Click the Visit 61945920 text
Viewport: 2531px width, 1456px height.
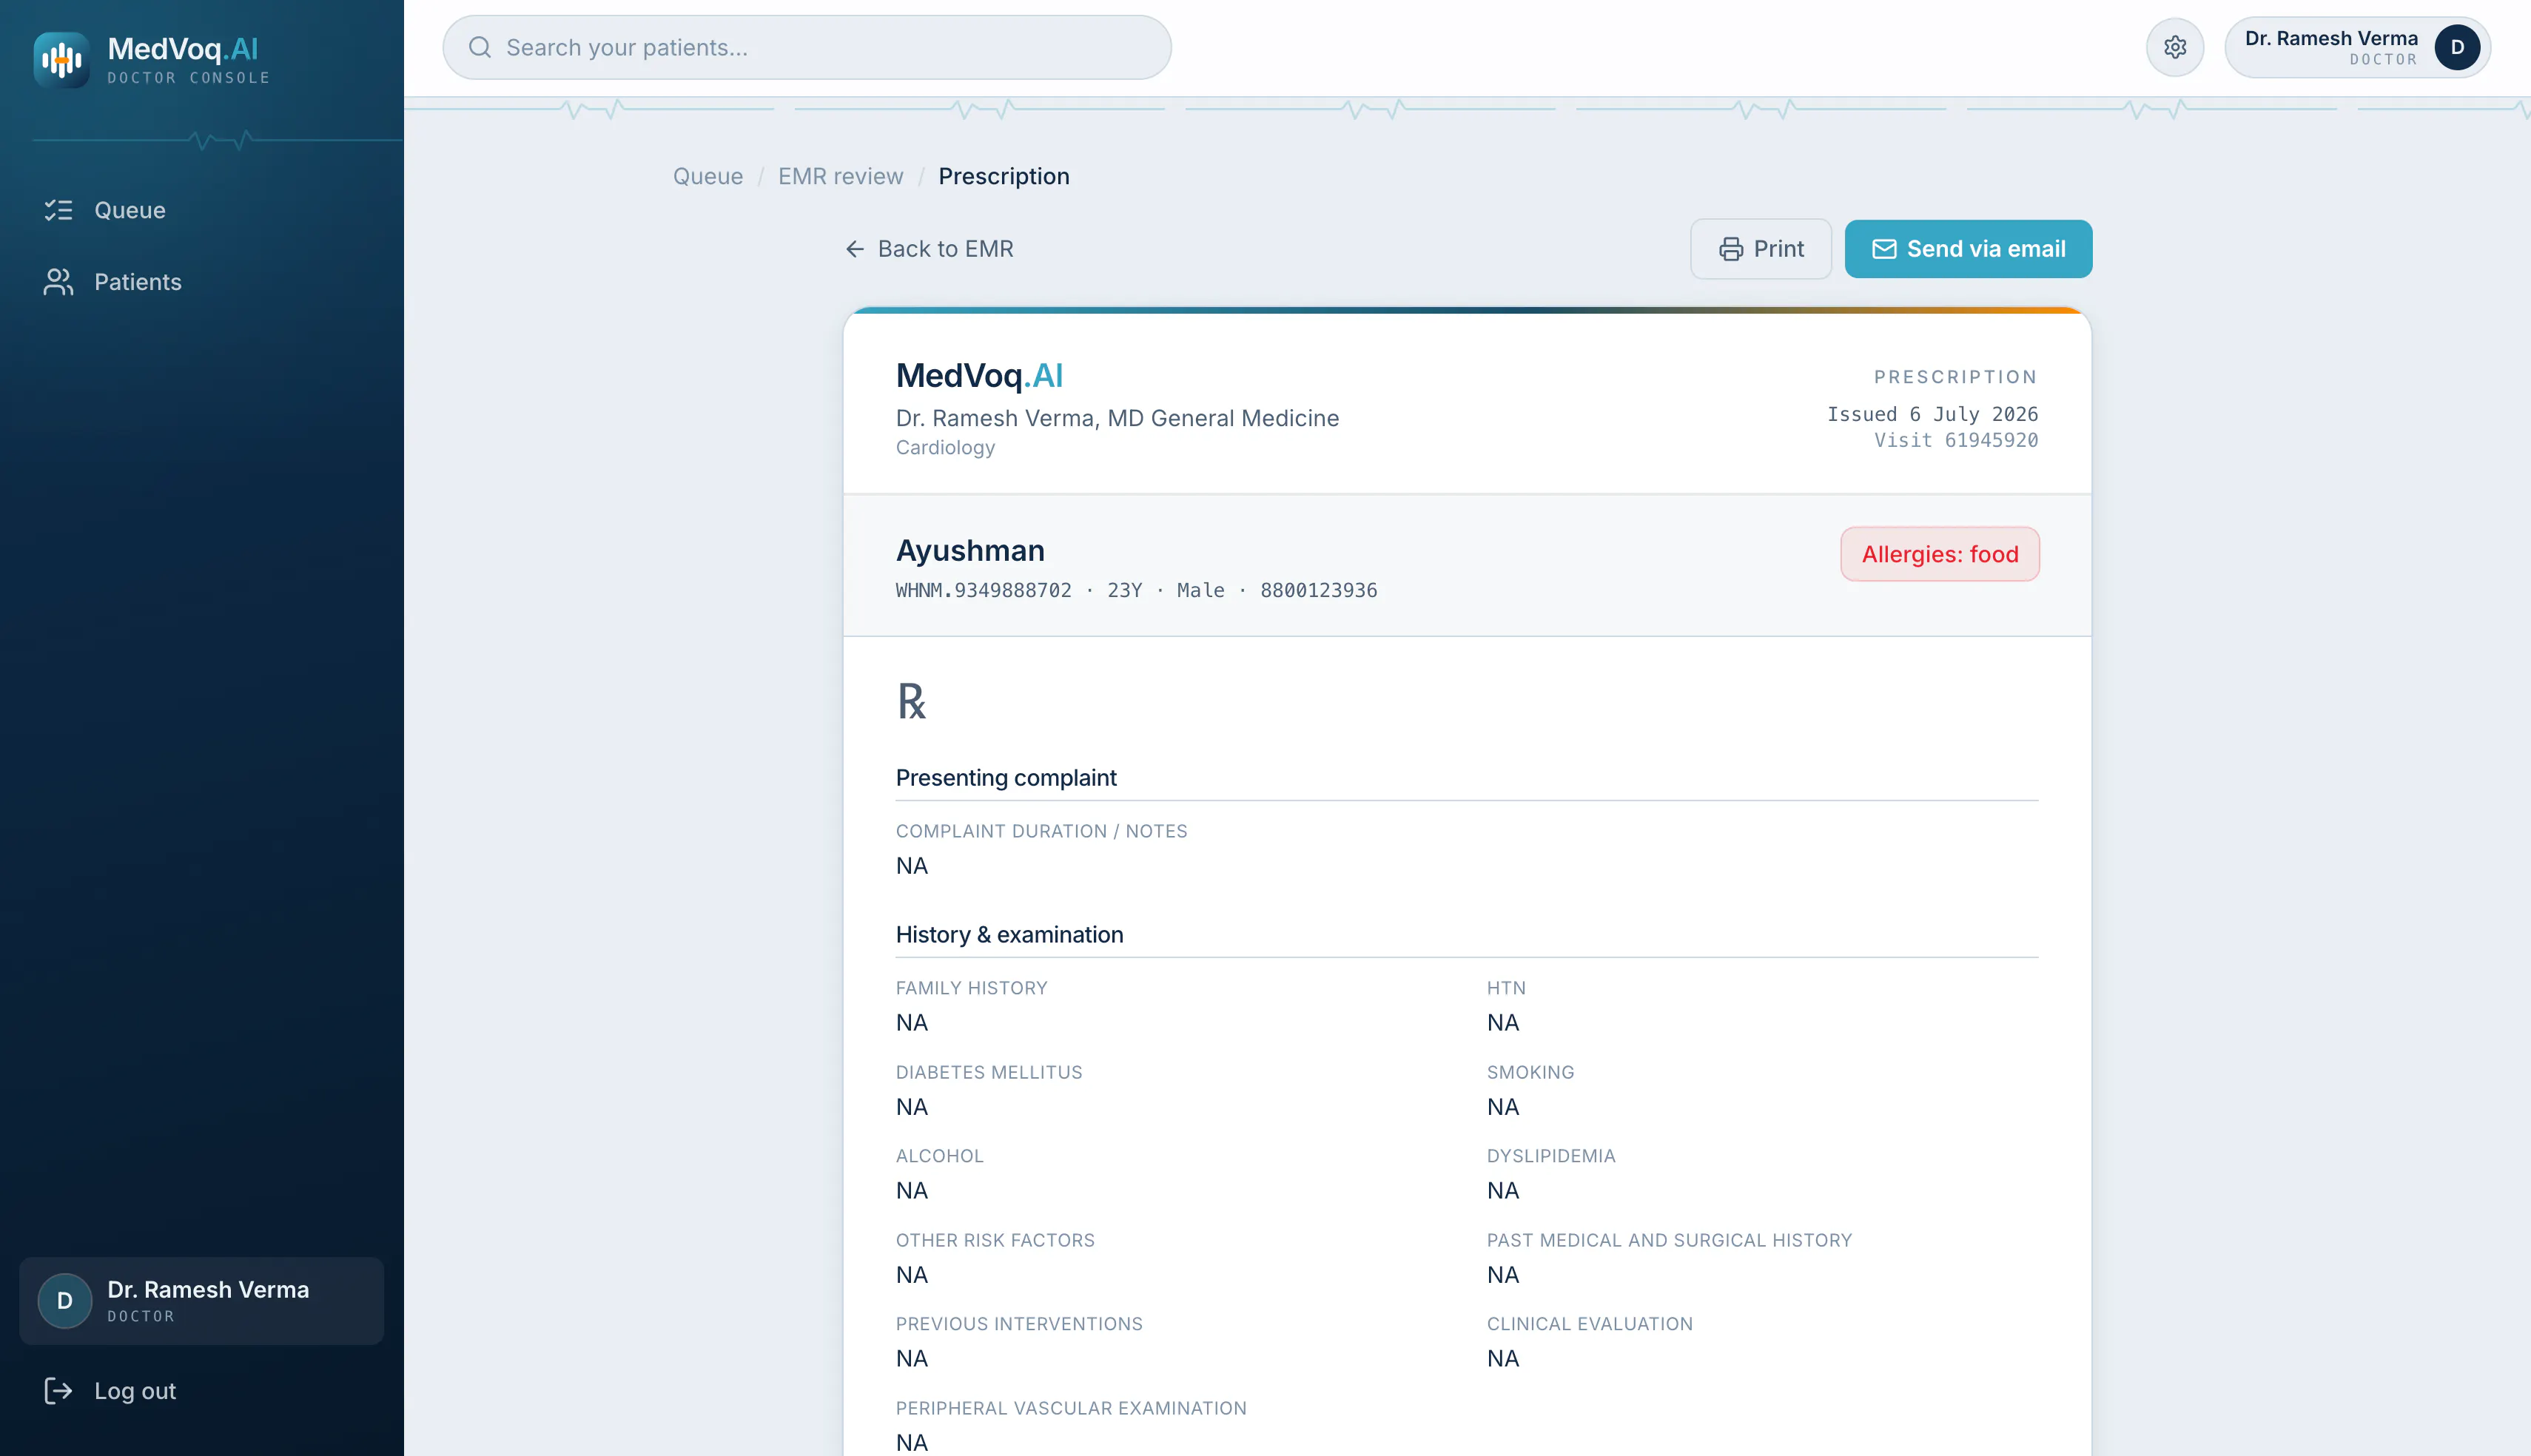(x=1956, y=440)
